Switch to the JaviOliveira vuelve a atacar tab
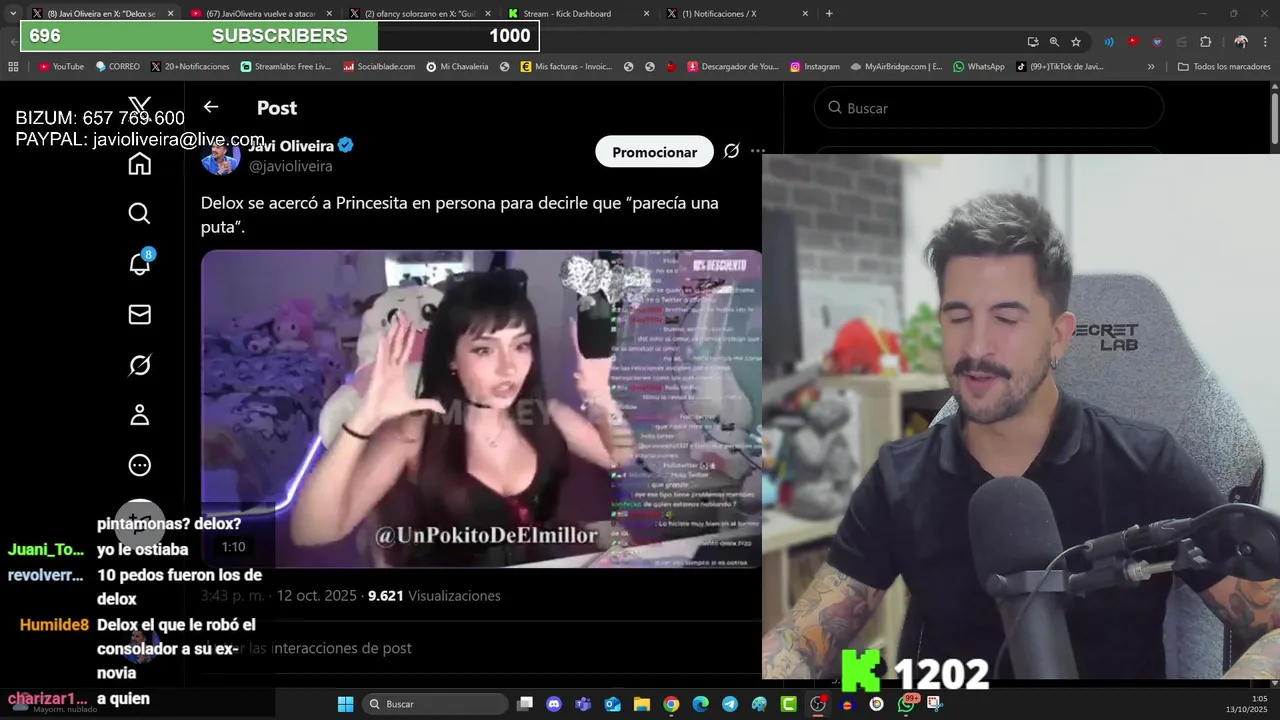The width and height of the screenshot is (1280, 720). tap(262, 14)
